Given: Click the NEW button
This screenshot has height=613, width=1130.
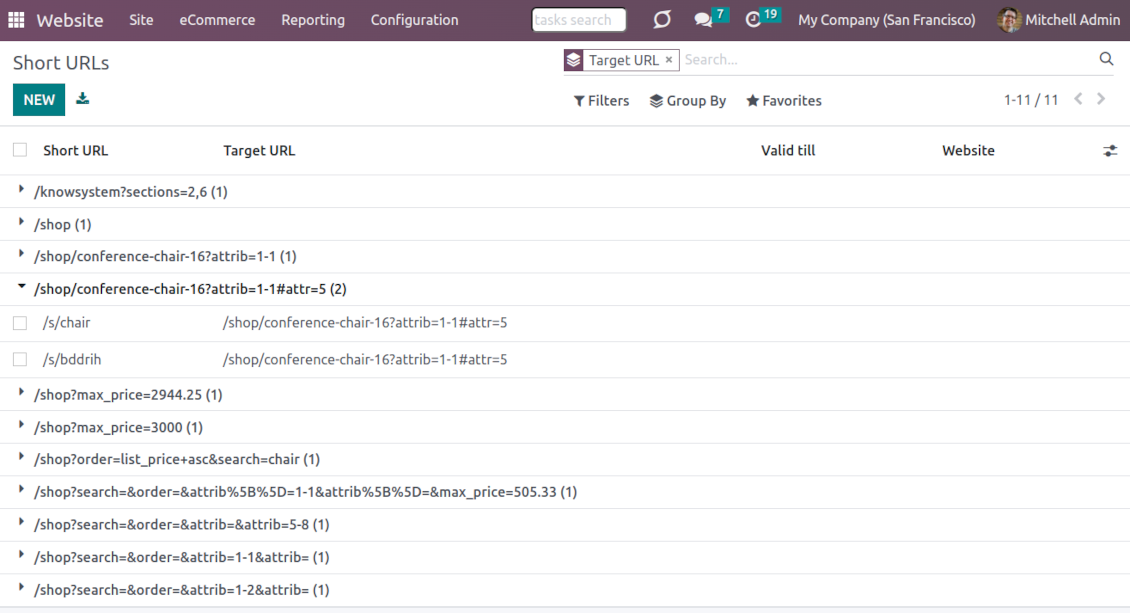Looking at the screenshot, I should pyautogui.click(x=39, y=99).
